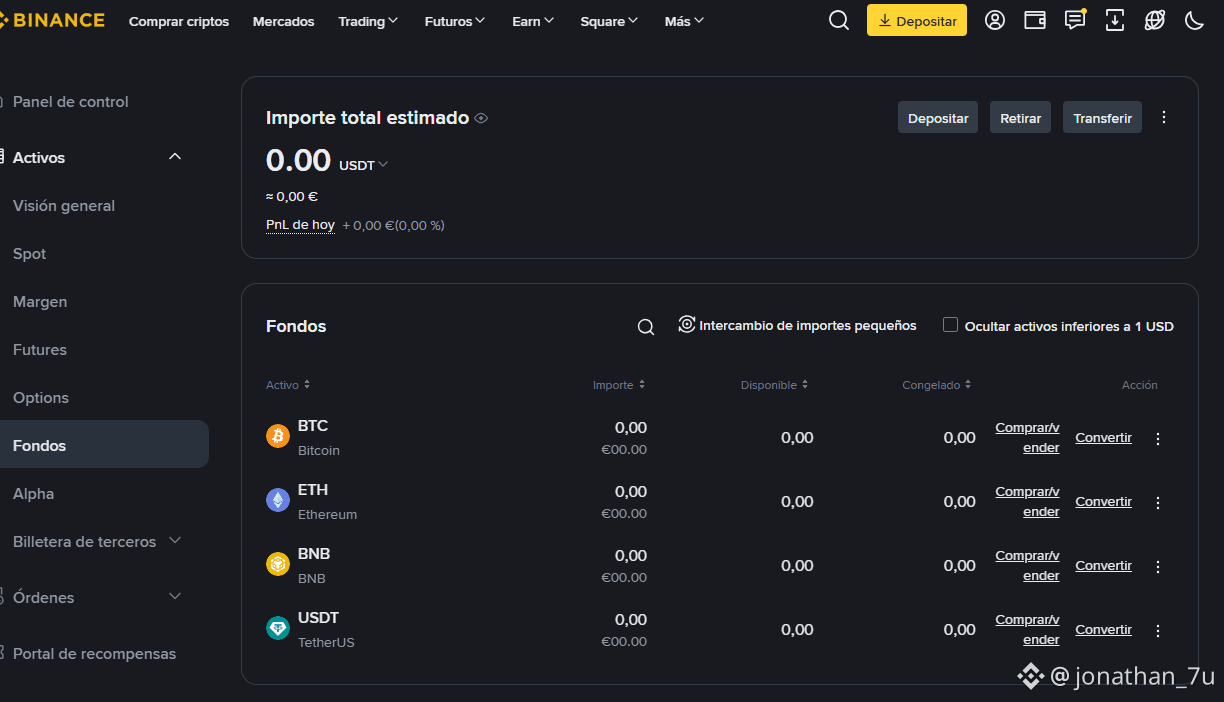This screenshot has width=1224, height=702.
Task: Expand the Trading dropdown menu
Action: click(x=368, y=21)
